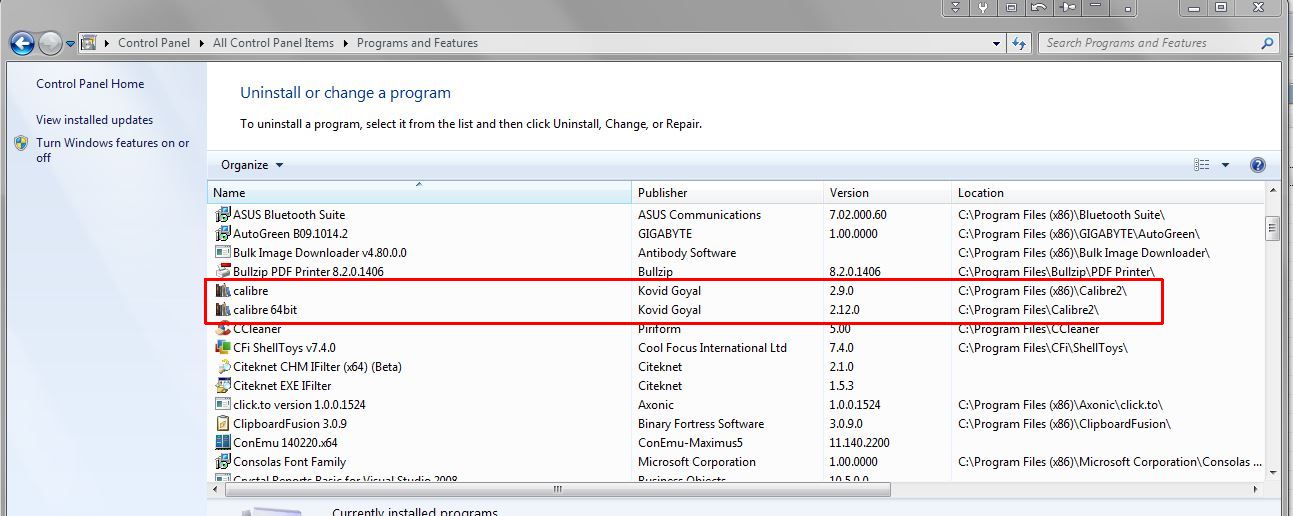Open the address bar history dropdown
Screen dimensions: 1293x516
(997, 43)
